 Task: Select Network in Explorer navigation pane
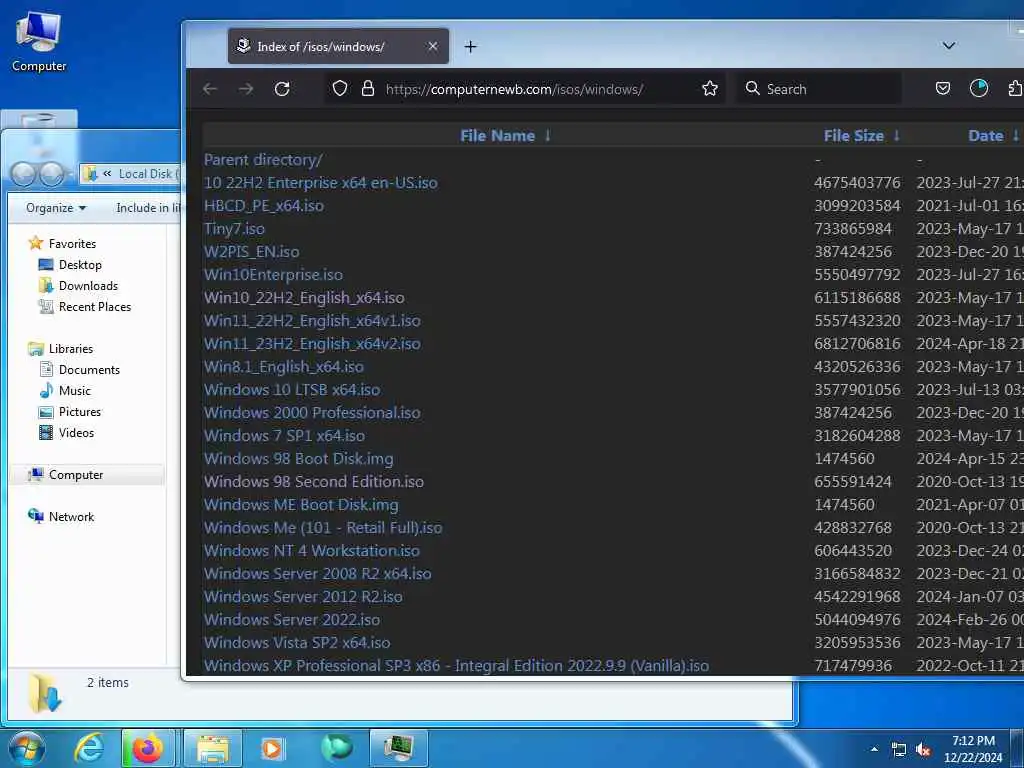[x=61, y=517]
